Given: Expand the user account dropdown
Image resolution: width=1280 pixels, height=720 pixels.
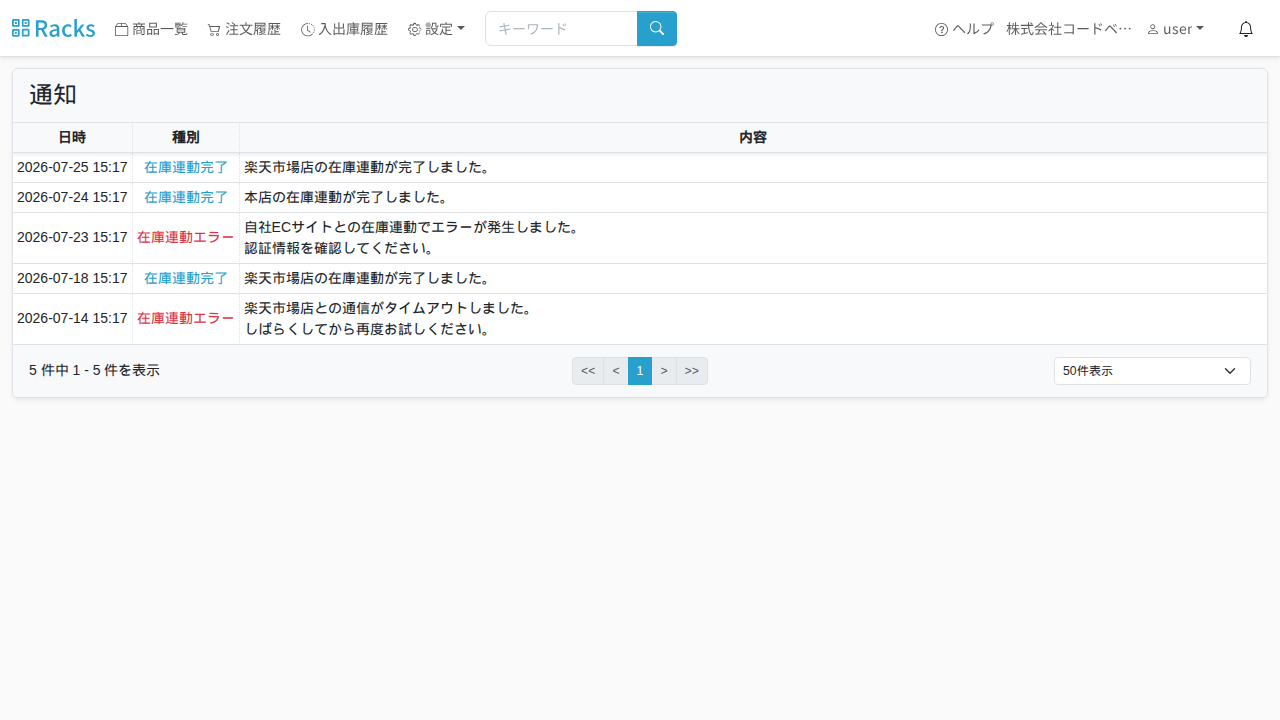Looking at the screenshot, I should coord(1175,29).
